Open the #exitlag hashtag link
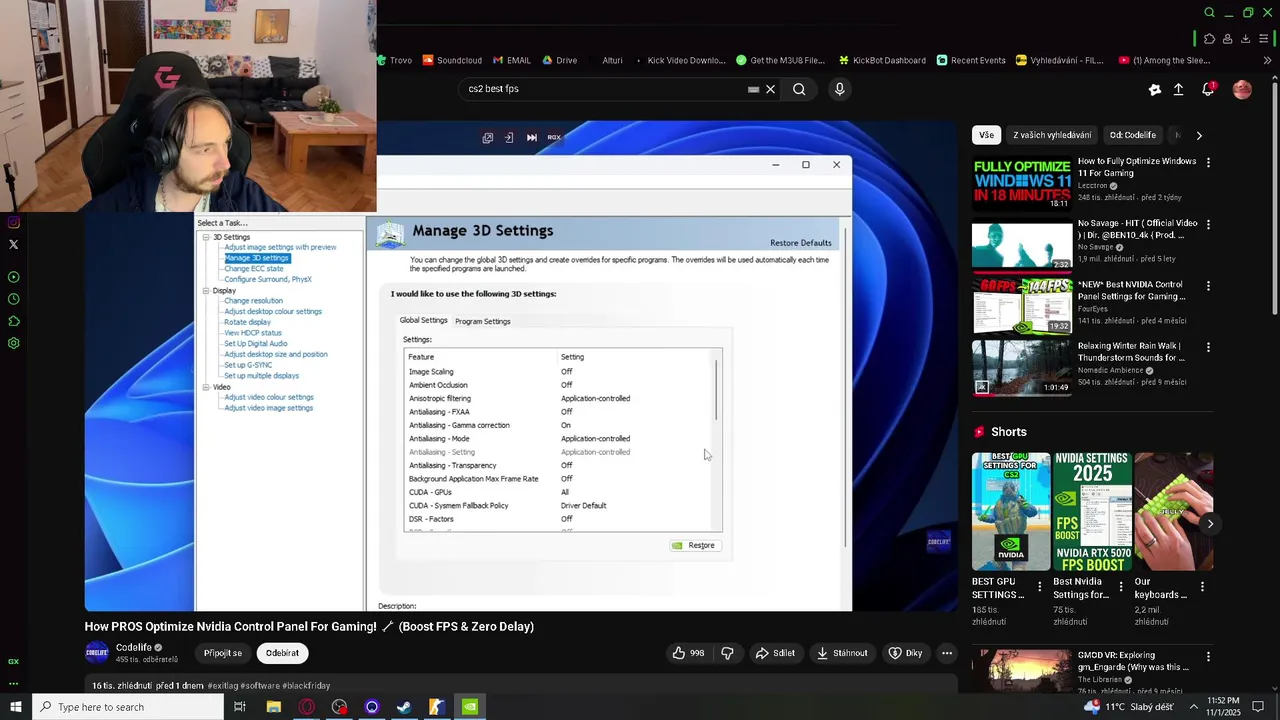 222,686
